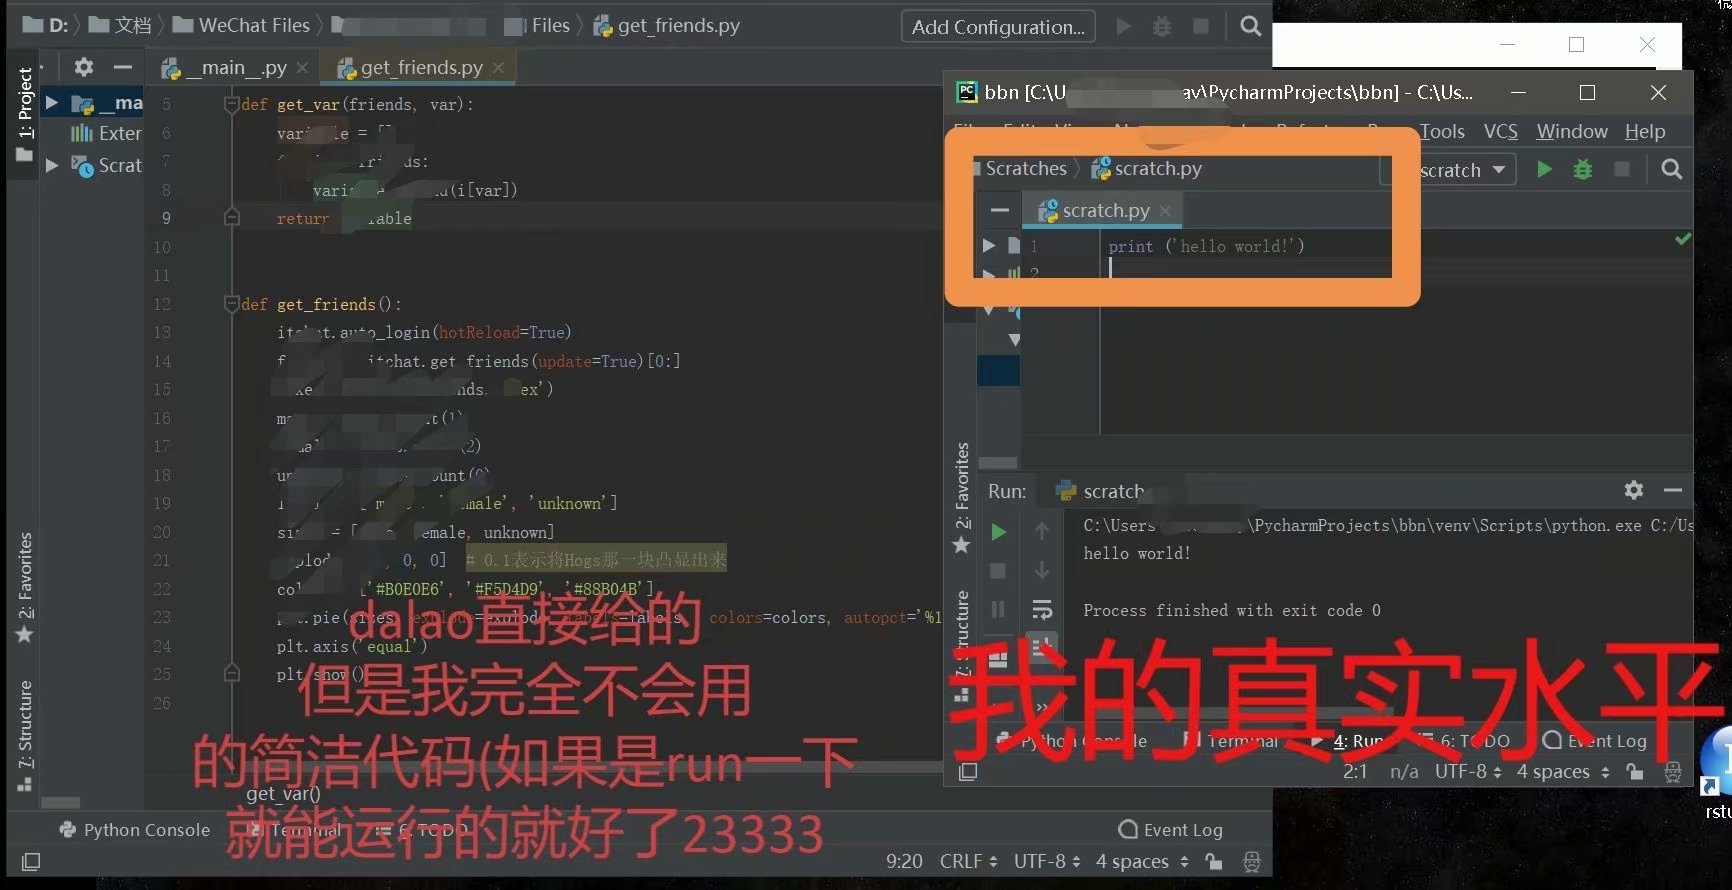Click inspector face icon, bbn status bar
This screenshot has width=1732, height=890.
click(x=1672, y=771)
